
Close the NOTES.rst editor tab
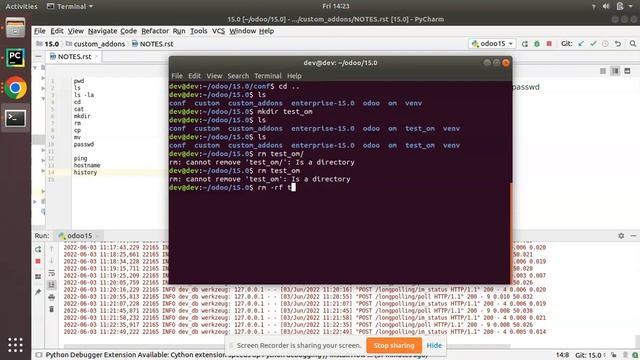pyautogui.click(x=97, y=56)
